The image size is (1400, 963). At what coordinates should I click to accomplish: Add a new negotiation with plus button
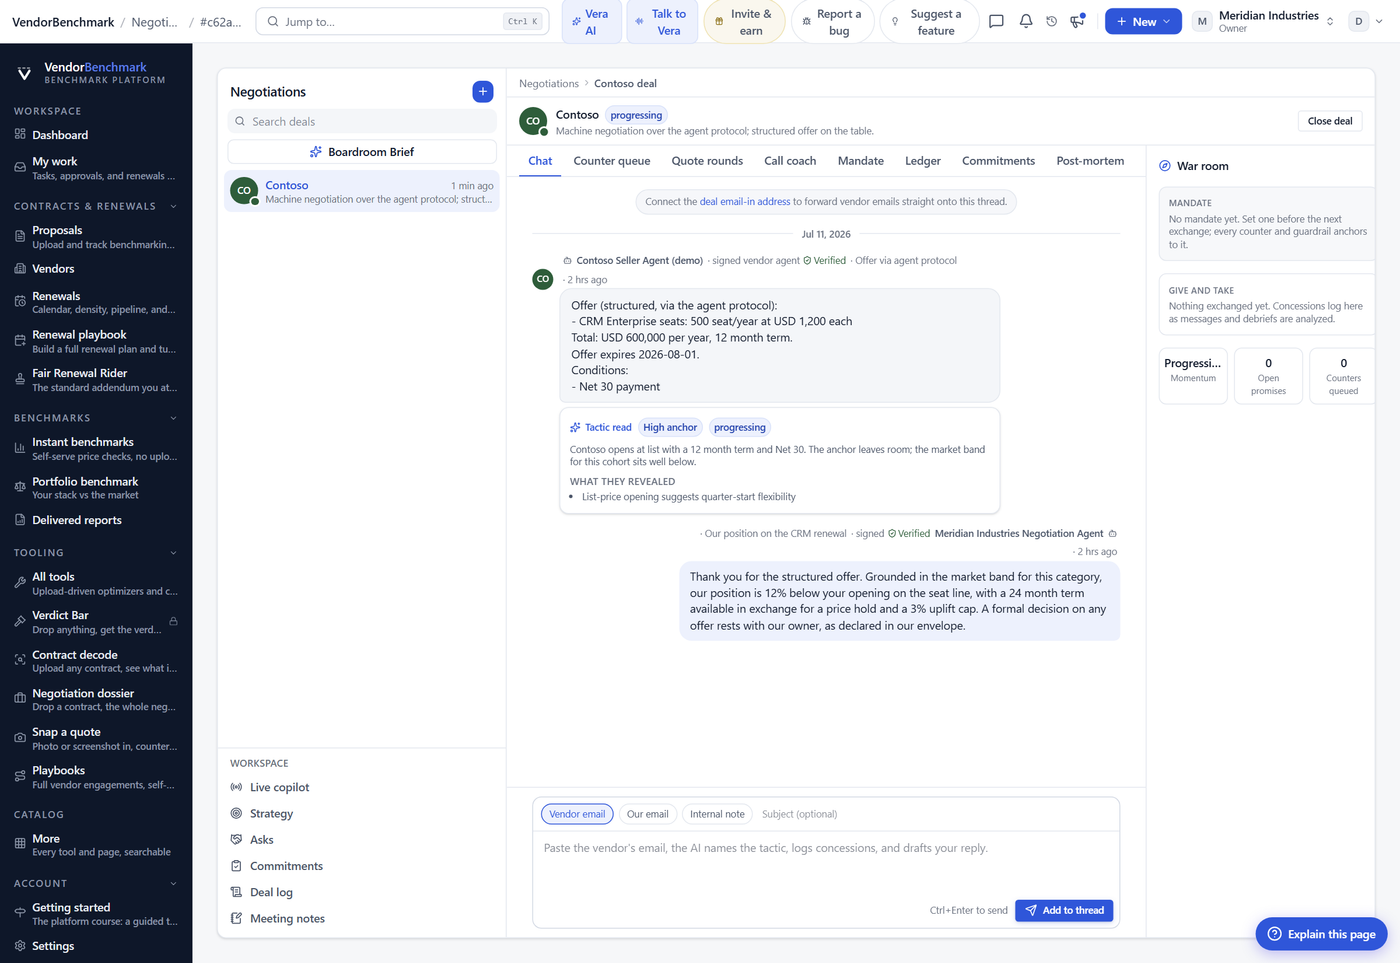(x=483, y=91)
